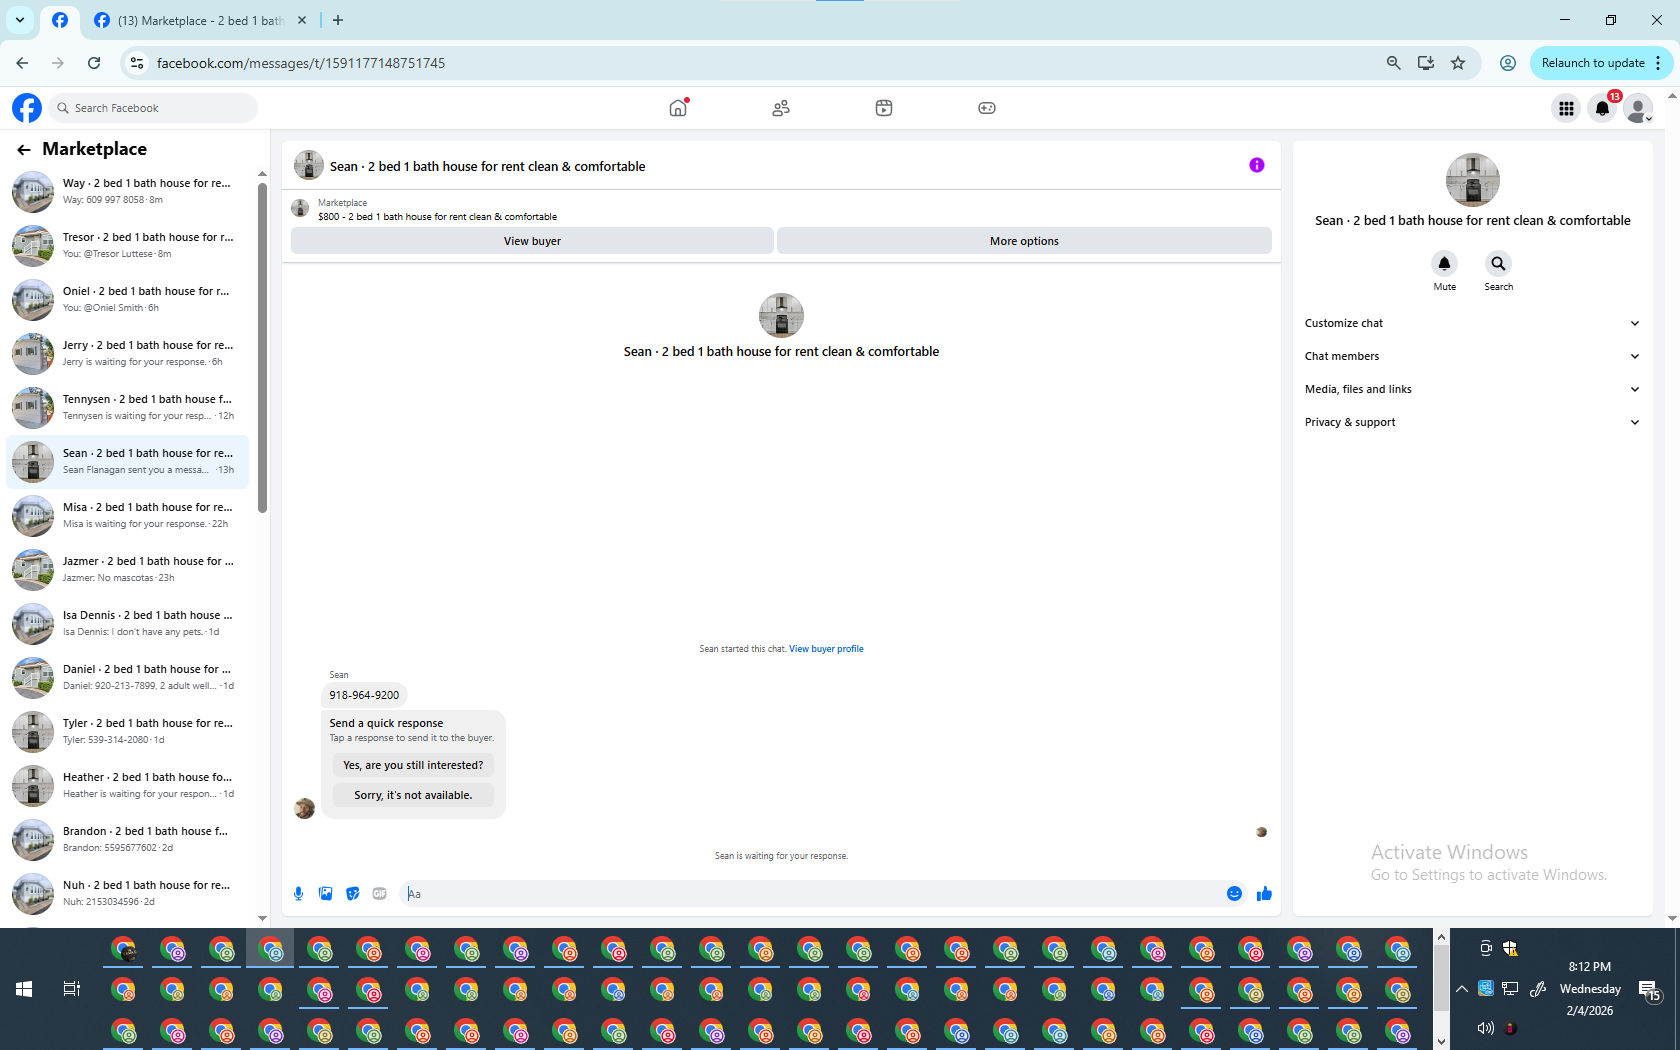Click the More options button
The width and height of the screenshot is (1680, 1050).
1024,241
